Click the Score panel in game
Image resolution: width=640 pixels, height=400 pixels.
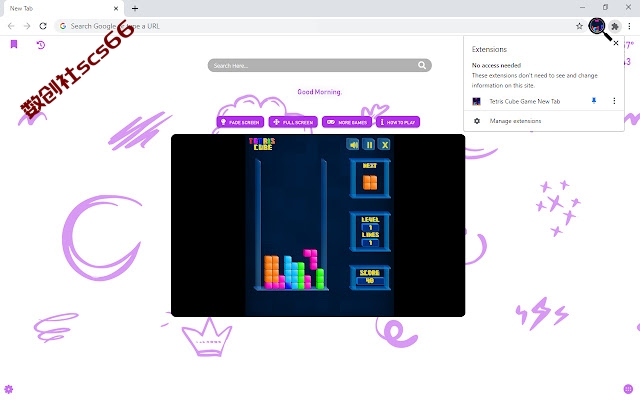[370, 278]
